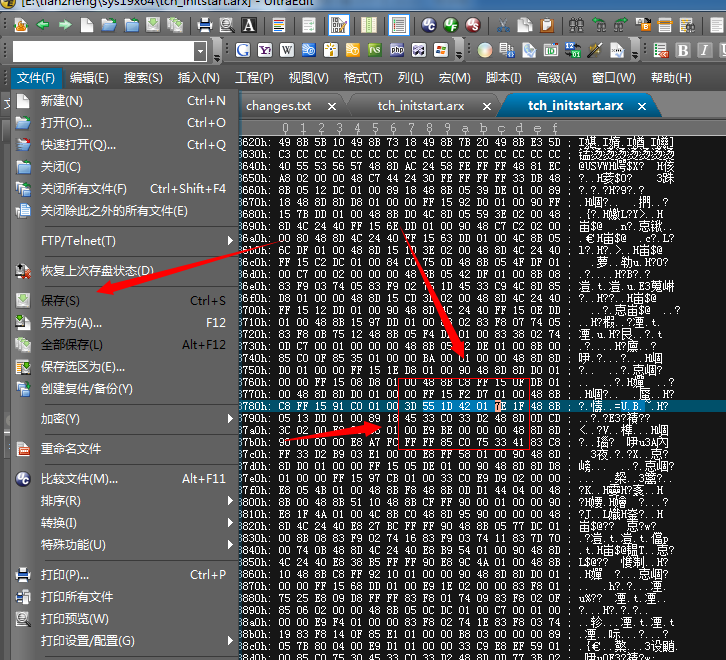Image resolution: width=726 pixels, height=660 pixels.
Task: Click hex row at offset 3780h
Action: (x=482, y=406)
